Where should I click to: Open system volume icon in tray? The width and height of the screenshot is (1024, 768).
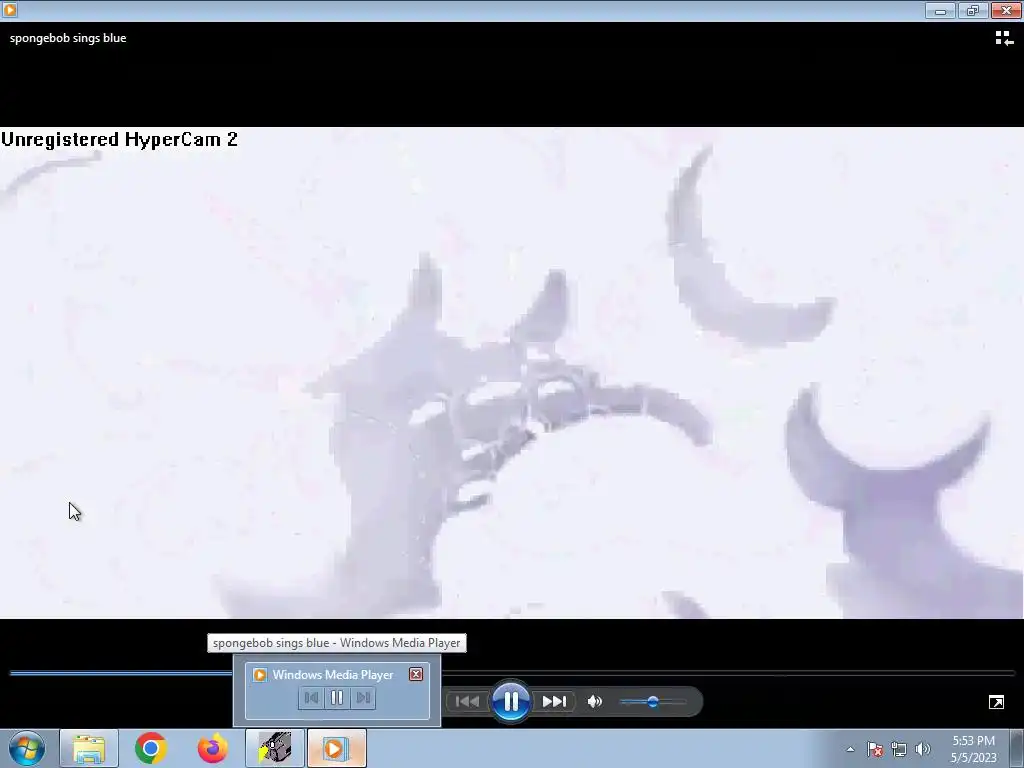click(922, 749)
